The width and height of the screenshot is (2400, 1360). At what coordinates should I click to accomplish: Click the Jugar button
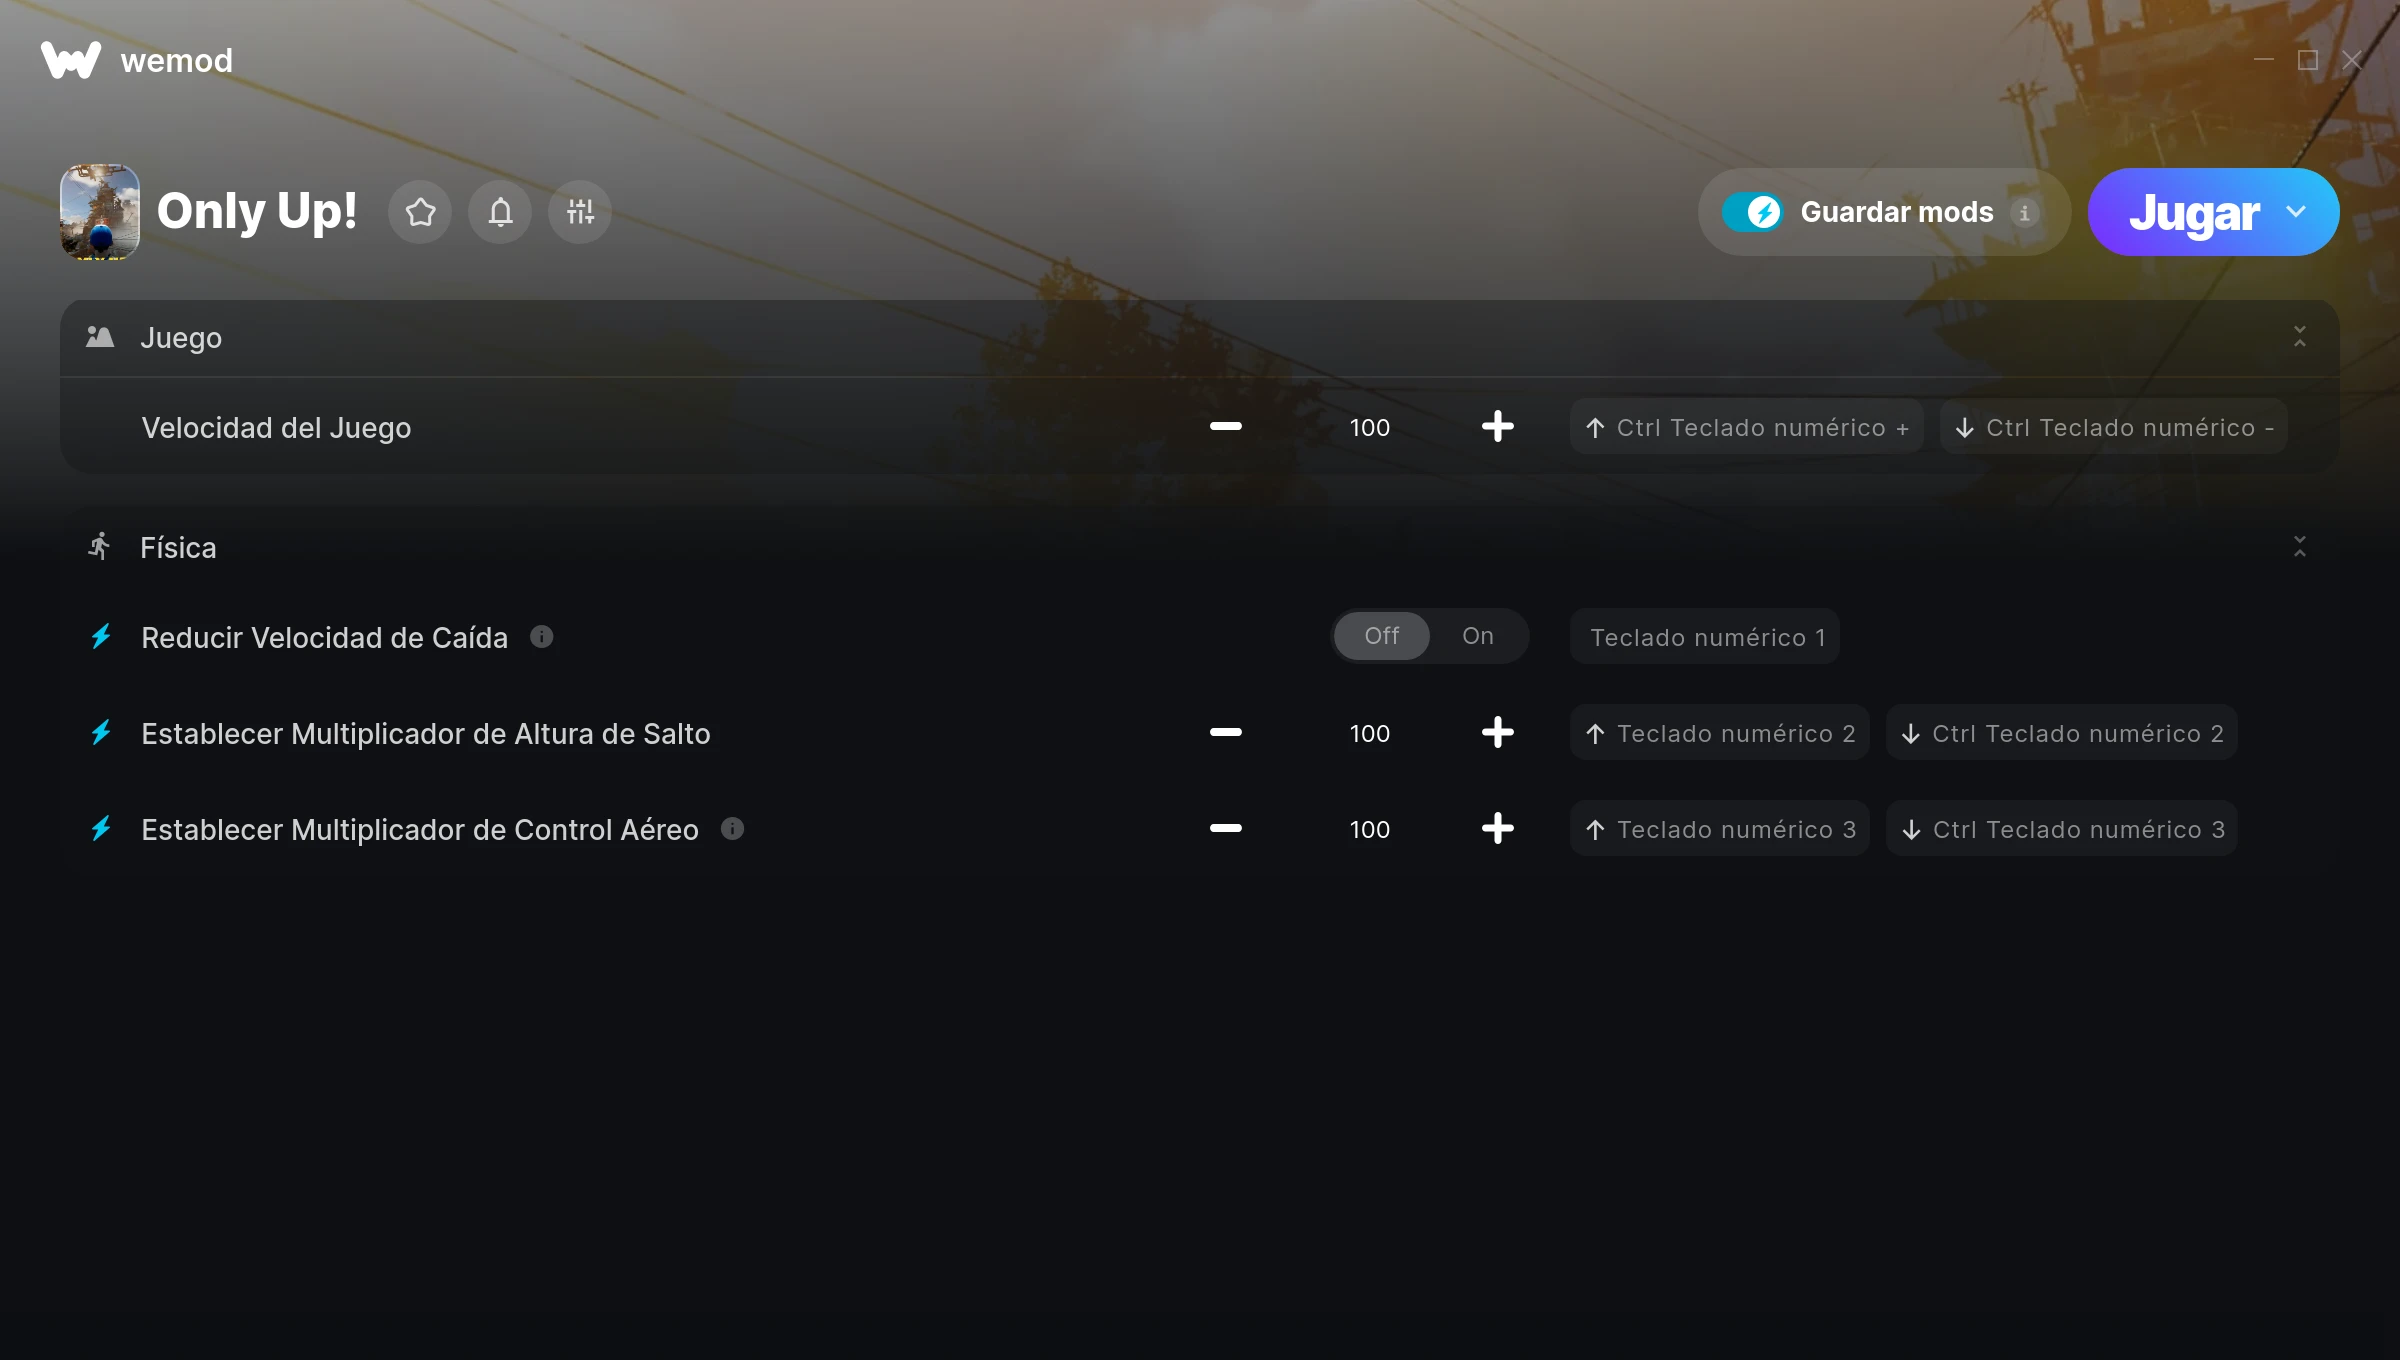point(2194,212)
